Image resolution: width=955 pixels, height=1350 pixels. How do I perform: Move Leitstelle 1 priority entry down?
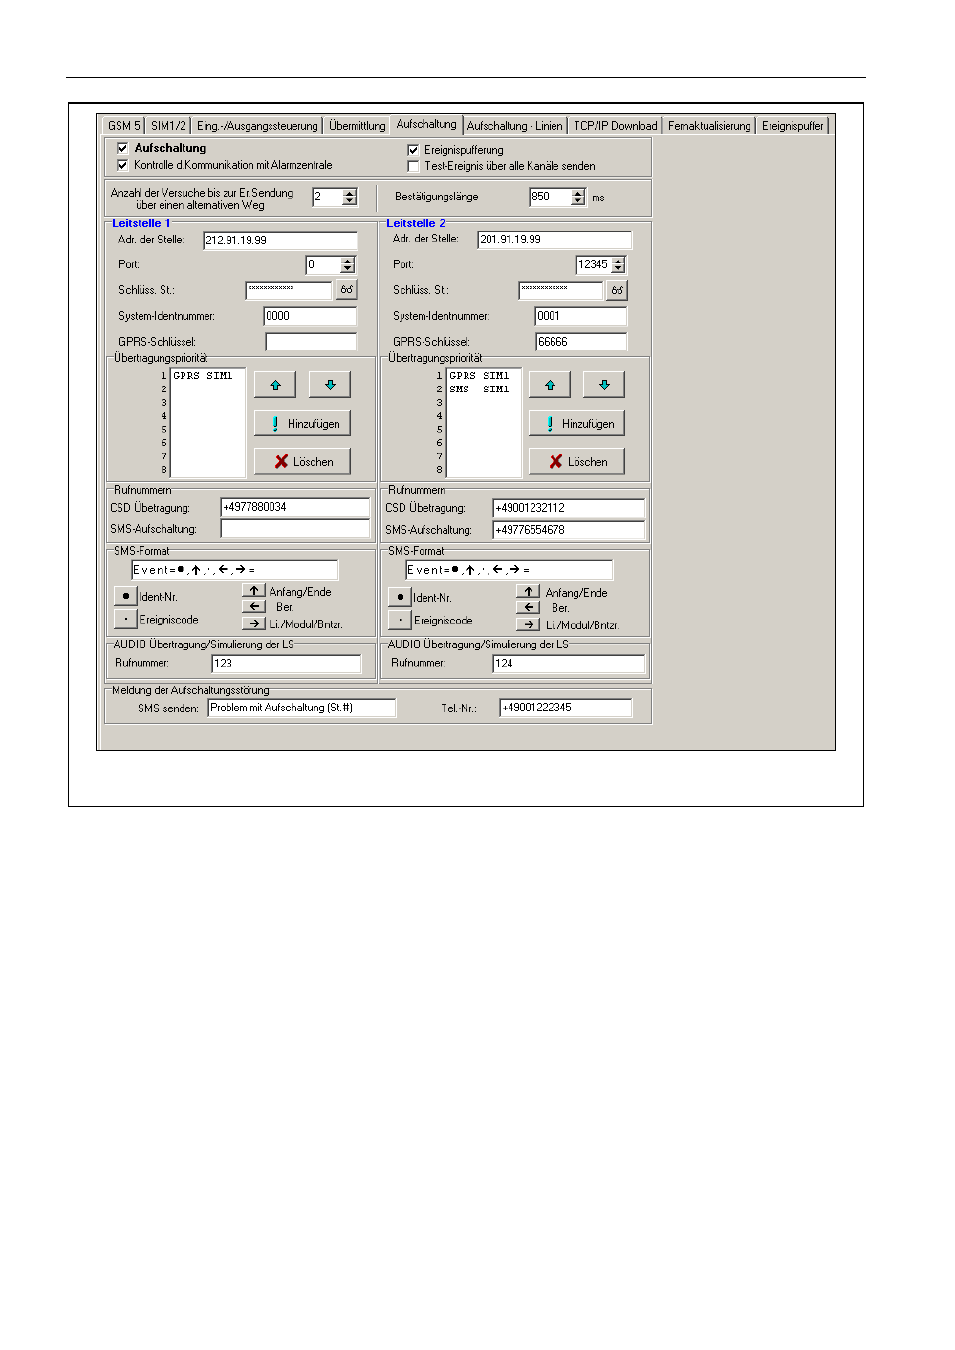point(330,385)
